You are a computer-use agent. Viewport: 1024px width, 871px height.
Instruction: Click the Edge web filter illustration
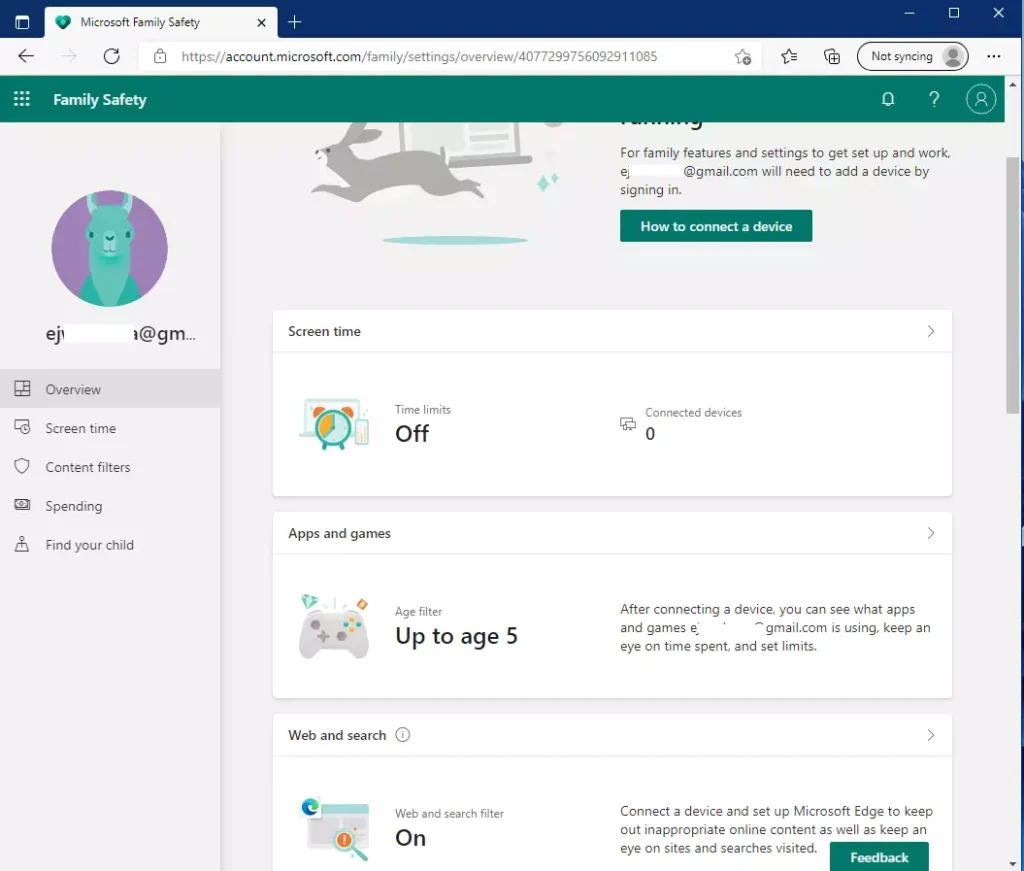click(x=335, y=829)
